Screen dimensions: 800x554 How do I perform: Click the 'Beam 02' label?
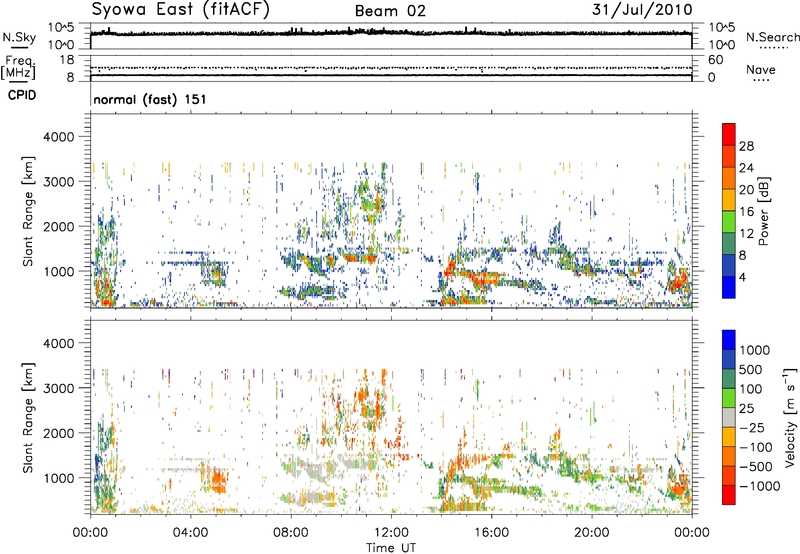[x=390, y=11]
